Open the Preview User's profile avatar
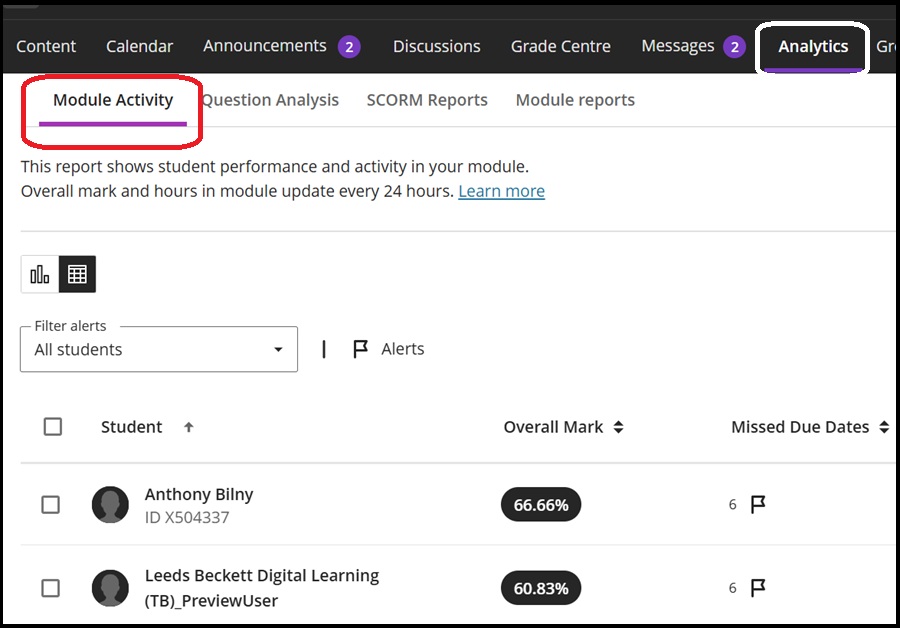Screen dimensions: 900x628 110,588
